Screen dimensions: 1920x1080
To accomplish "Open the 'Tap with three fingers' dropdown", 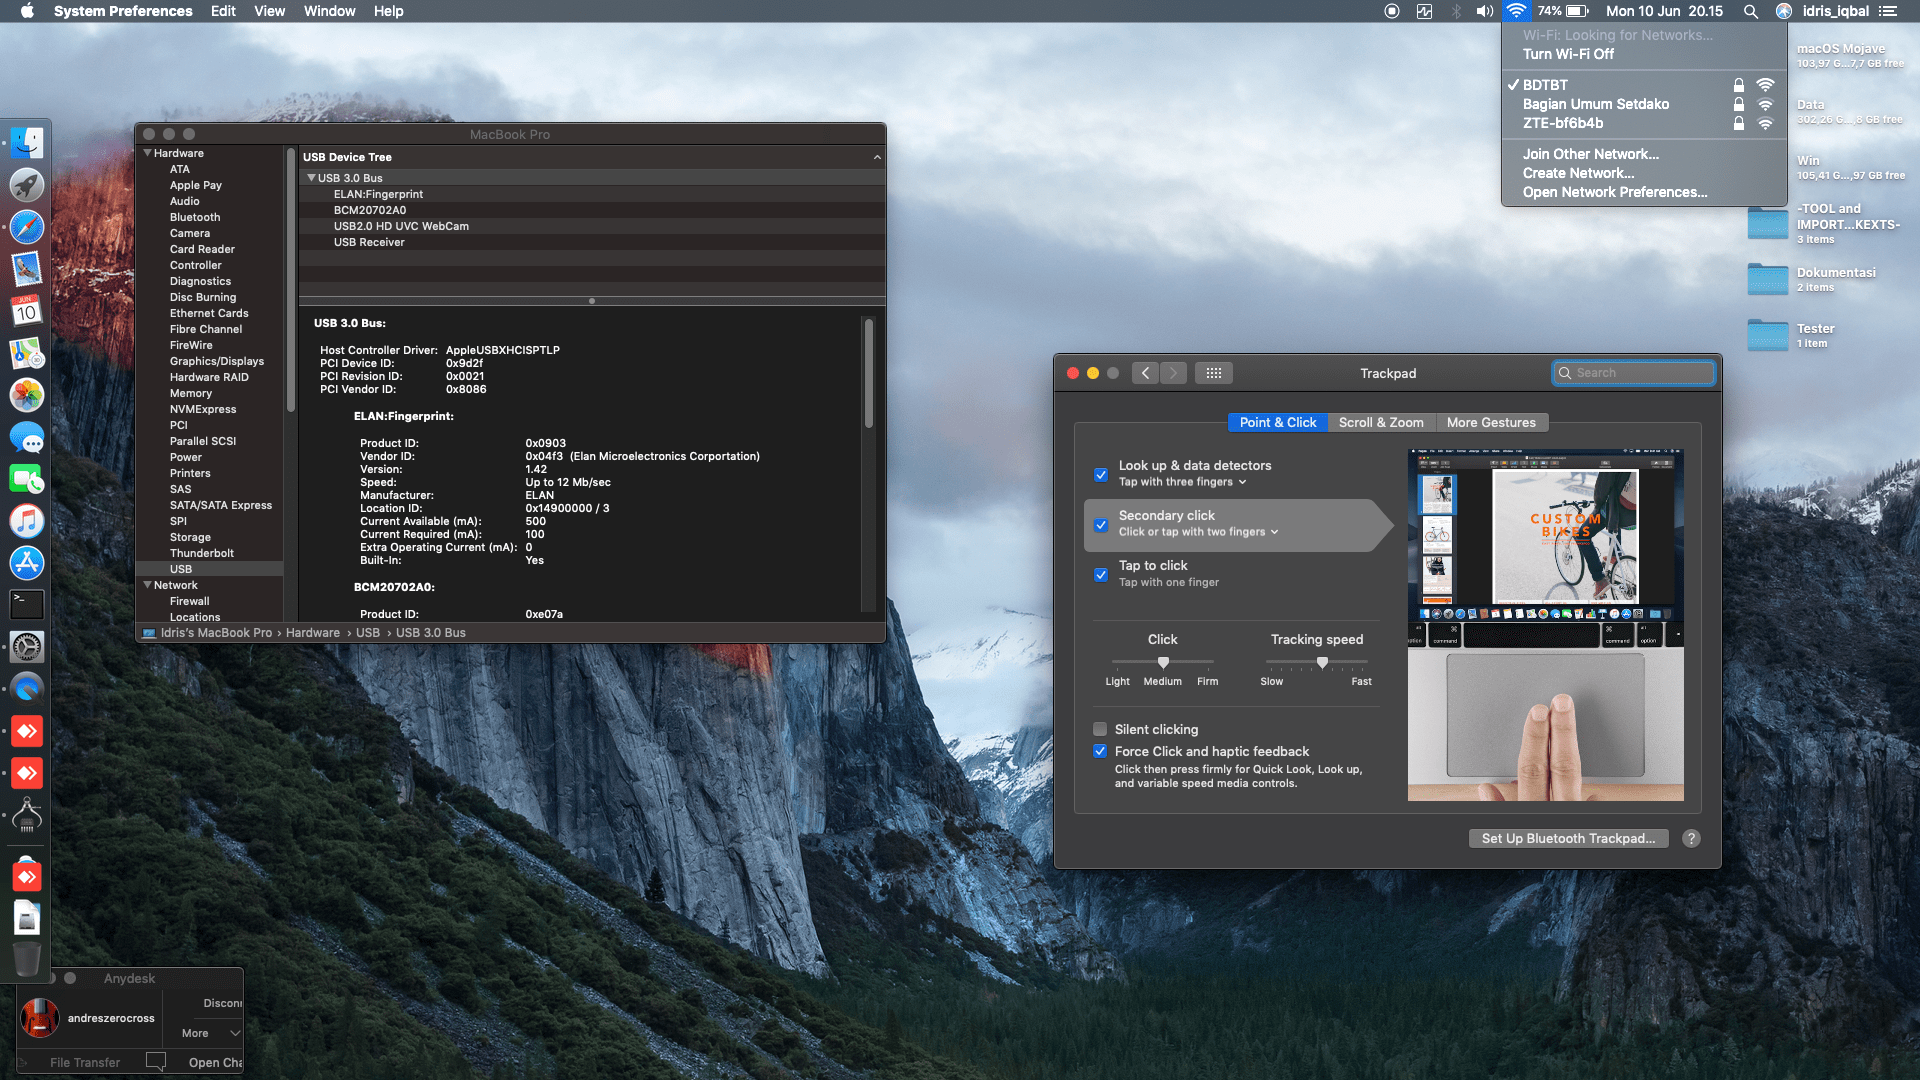I will [1183, 482].
